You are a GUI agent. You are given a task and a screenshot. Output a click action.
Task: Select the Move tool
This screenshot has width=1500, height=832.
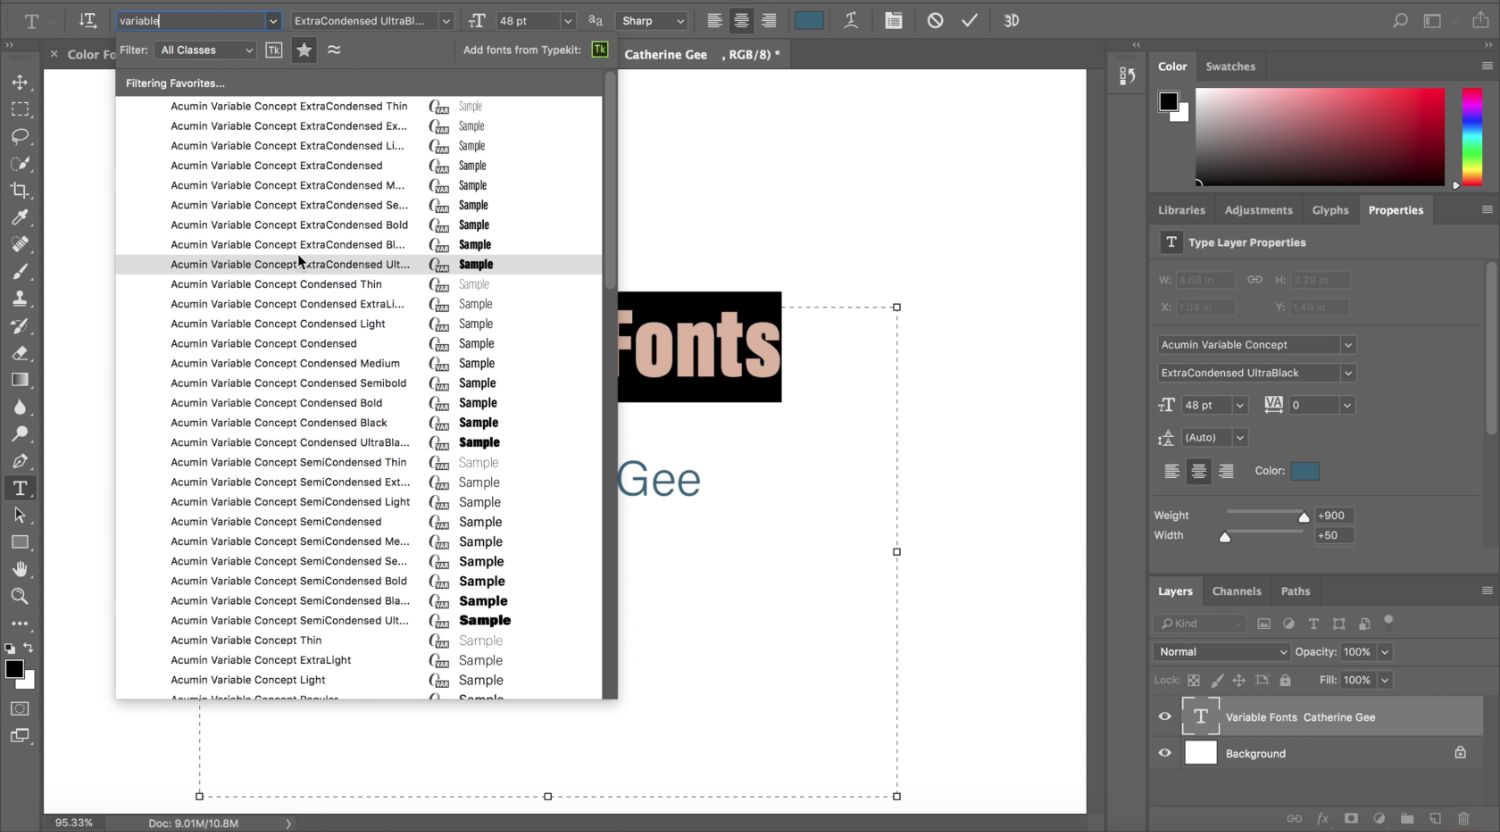20,82
